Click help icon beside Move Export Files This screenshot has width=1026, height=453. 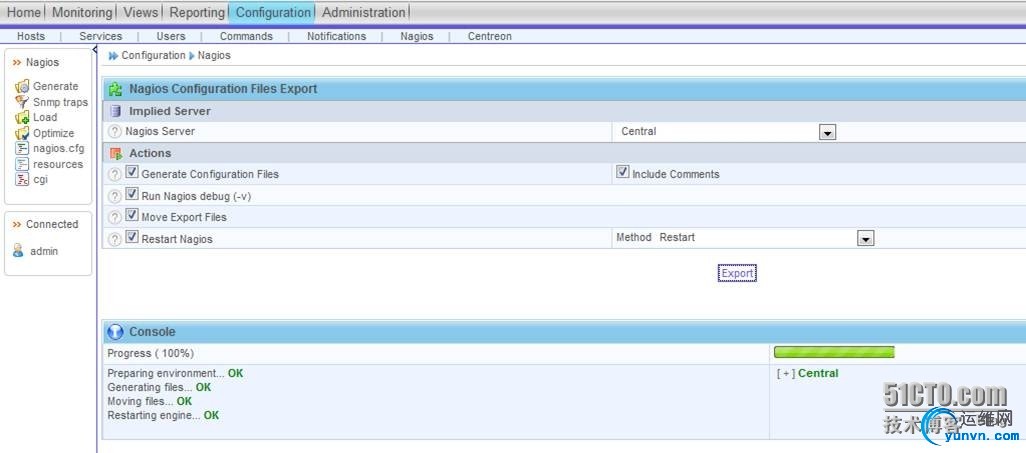(115, 217)
